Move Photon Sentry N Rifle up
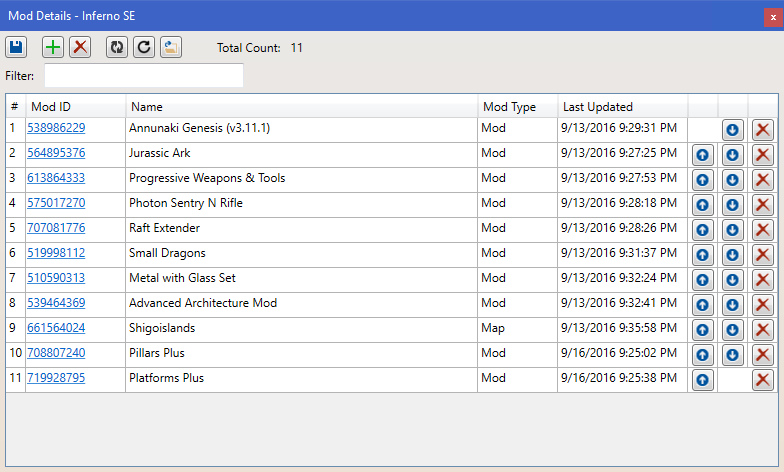Screen dimensions: 784x472 point(702,205)
